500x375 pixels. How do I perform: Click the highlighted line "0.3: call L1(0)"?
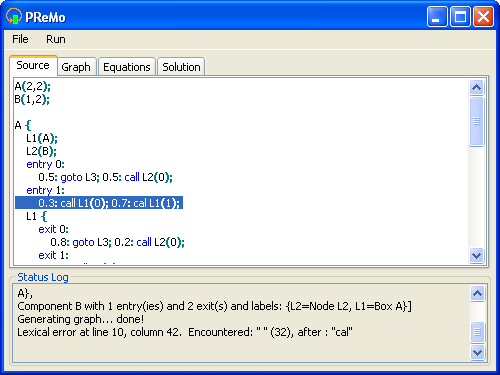tap(99, 203)
